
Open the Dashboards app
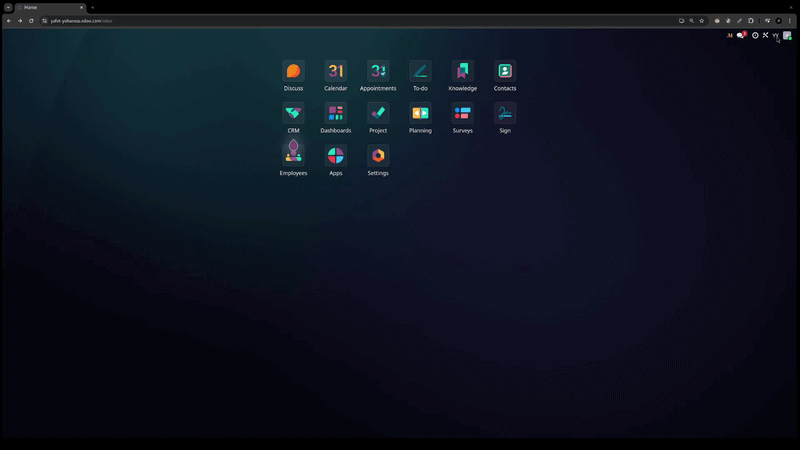tap(336, 118)
